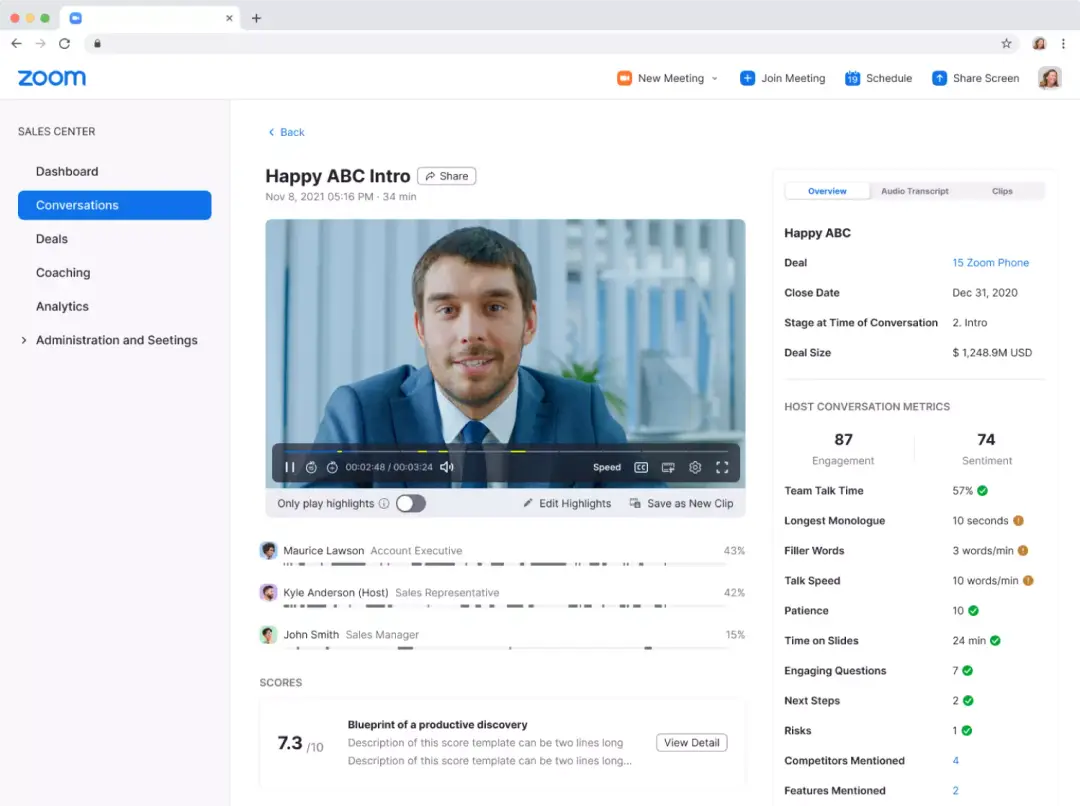This screenshot has width=1080, height=806.
Task: Click the rewind seconds icon in player
Action: [x=311, y=467]
